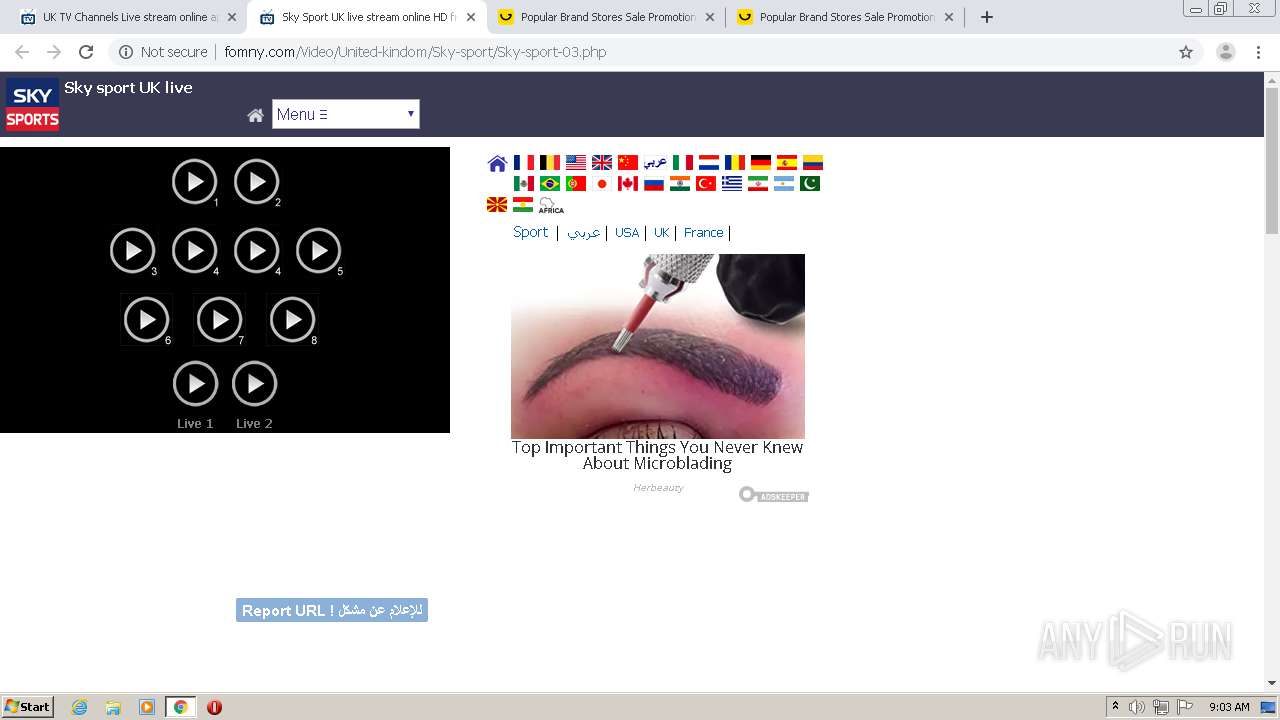Select the Portugal flag icon
Screen dimensions: 1280x720
[575, 183]
